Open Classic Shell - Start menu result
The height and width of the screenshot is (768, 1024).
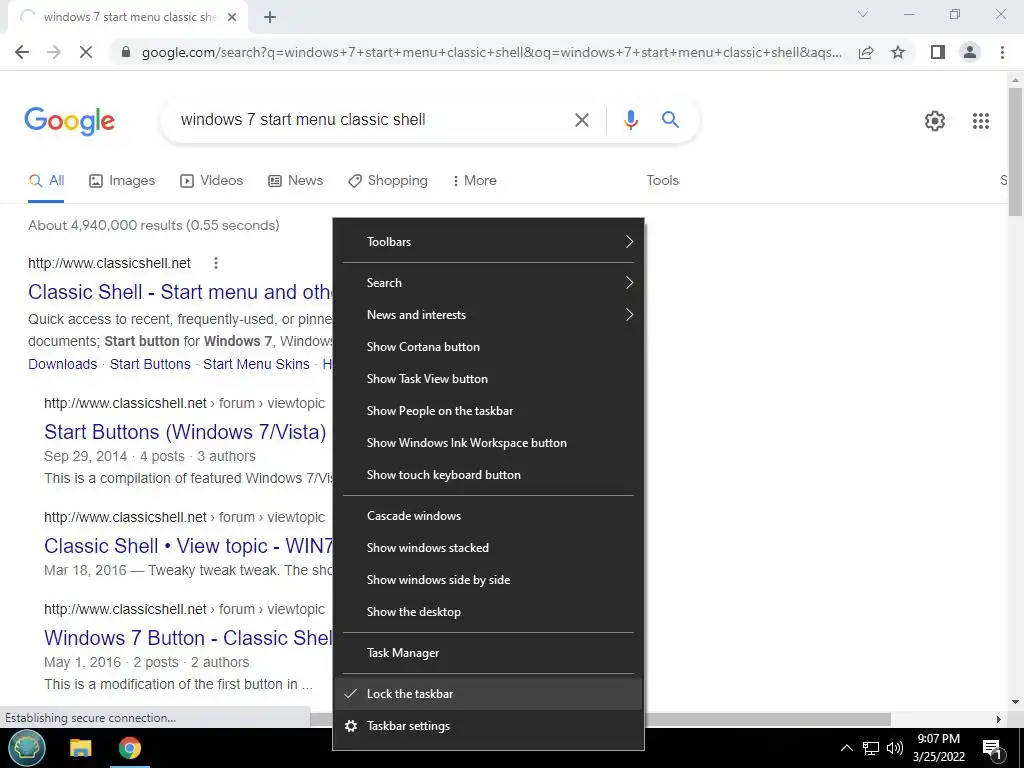coord(180,292)
